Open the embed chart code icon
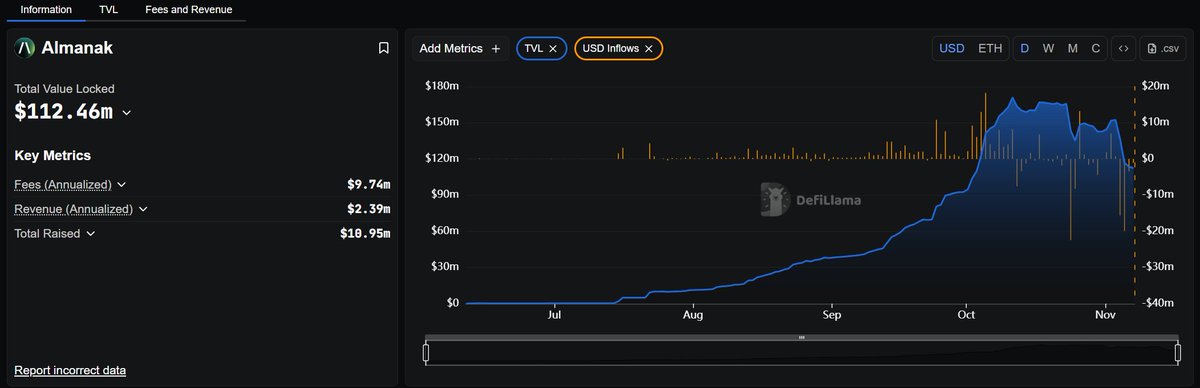This screenshot has height=388, width=1200. (1124, 48)
